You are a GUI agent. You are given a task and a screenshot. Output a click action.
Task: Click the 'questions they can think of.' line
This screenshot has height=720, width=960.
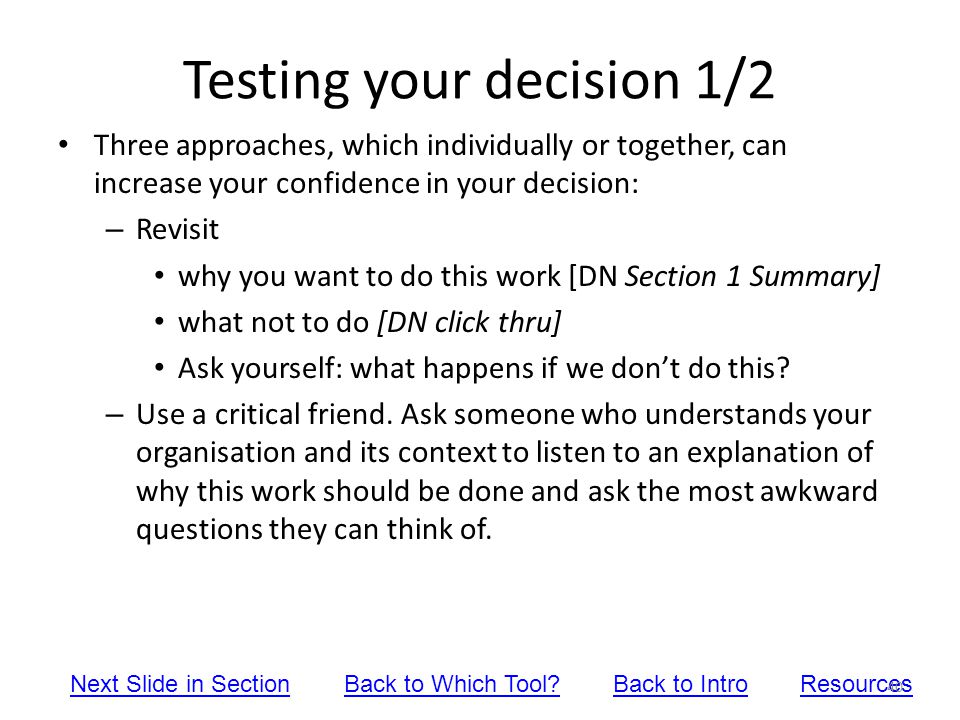click(x=313, y=530)
